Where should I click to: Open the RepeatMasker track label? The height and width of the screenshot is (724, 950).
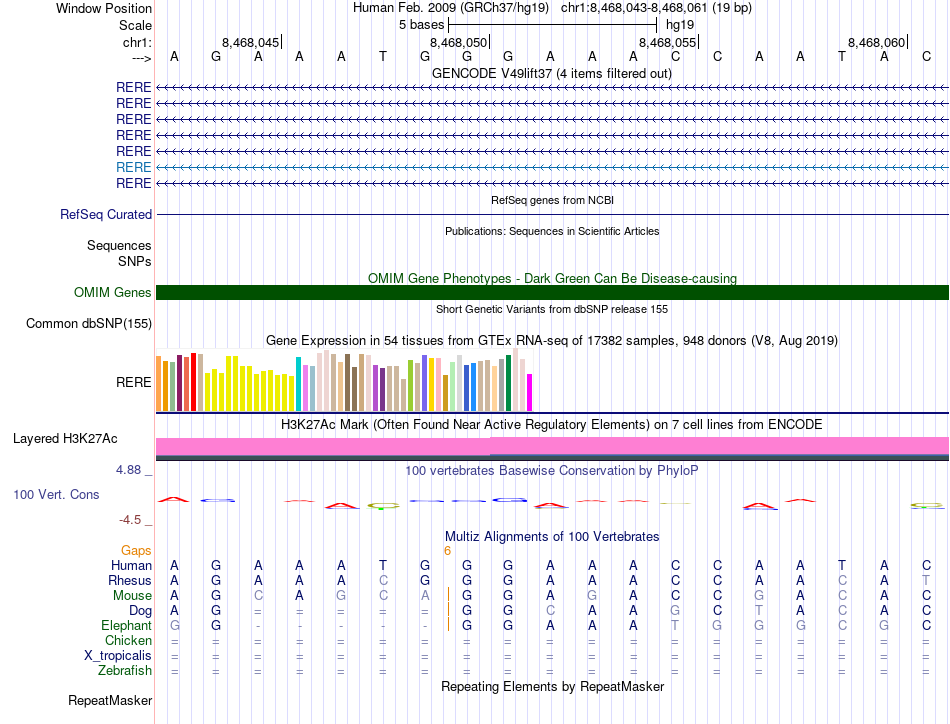point(110,700)
